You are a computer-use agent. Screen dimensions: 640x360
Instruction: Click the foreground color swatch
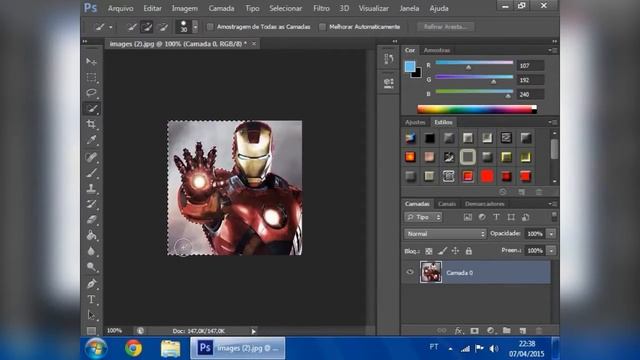410,66
